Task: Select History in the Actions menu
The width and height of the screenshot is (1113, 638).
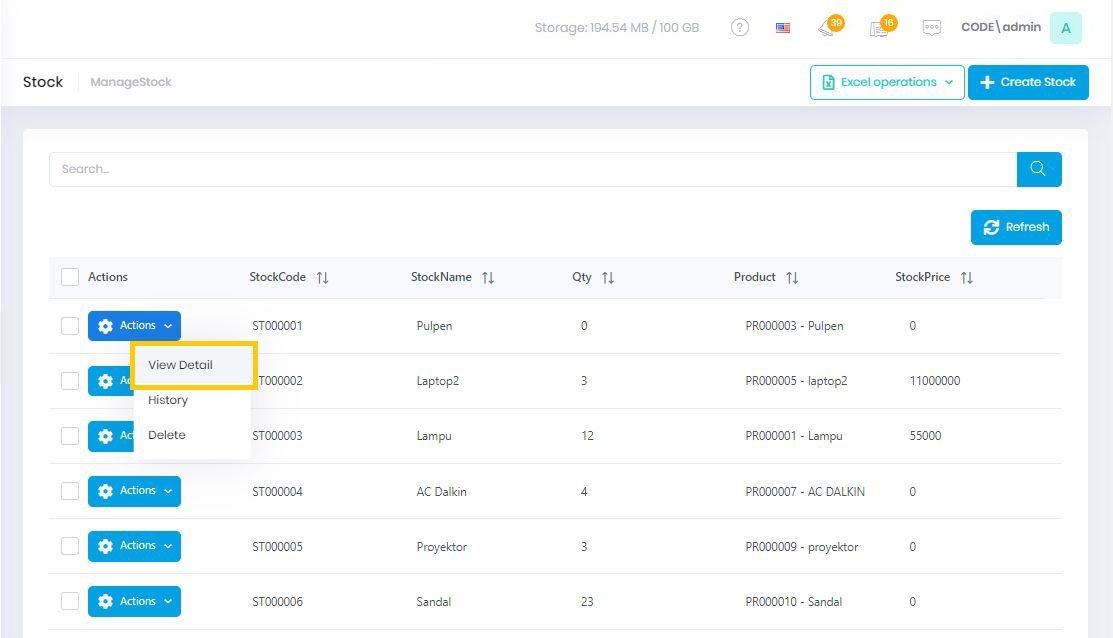Action: pos(168,400)
